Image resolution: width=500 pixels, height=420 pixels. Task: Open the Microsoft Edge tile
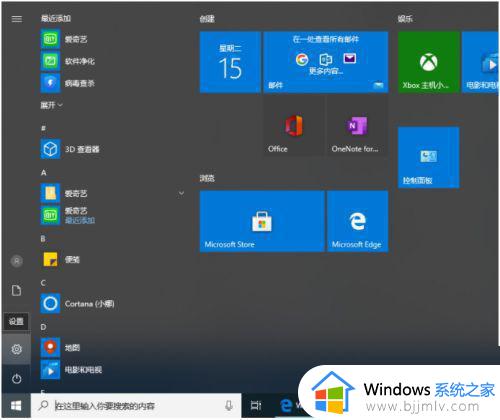pyautogui.click(x=357, y=221)
